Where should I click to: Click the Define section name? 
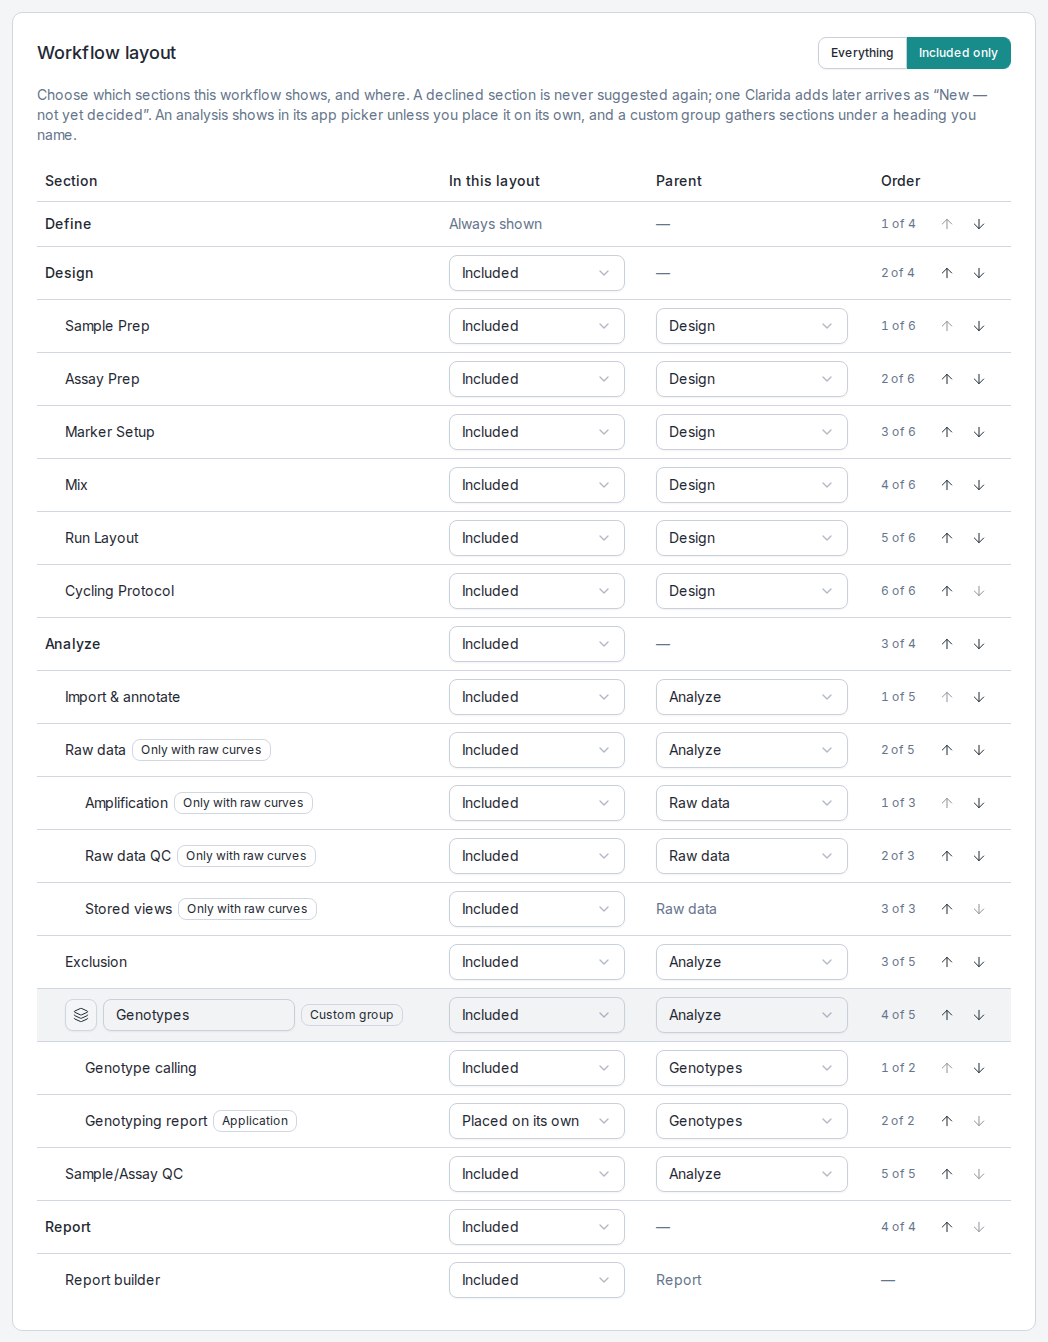(68, 224)
